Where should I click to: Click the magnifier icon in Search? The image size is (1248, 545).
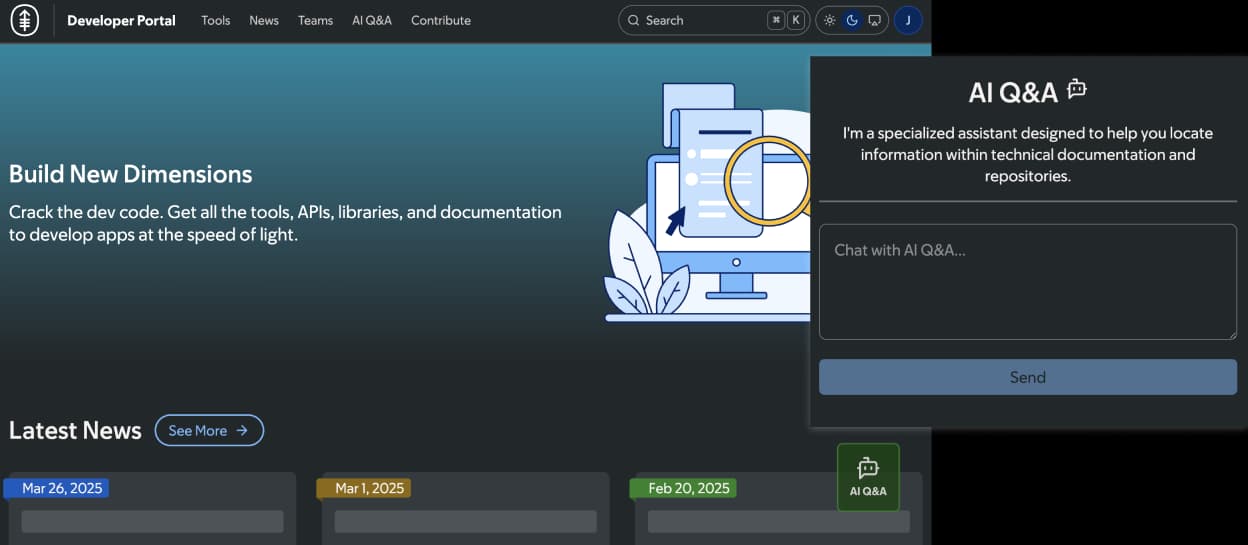point(633,20)
